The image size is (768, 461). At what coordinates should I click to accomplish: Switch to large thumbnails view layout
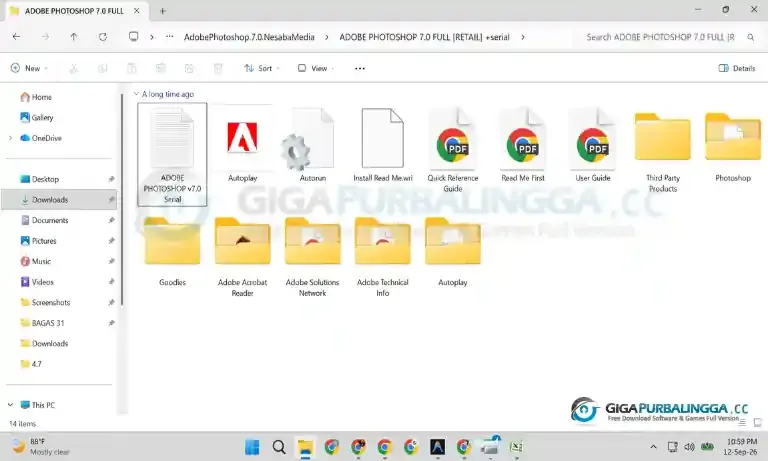757,422
